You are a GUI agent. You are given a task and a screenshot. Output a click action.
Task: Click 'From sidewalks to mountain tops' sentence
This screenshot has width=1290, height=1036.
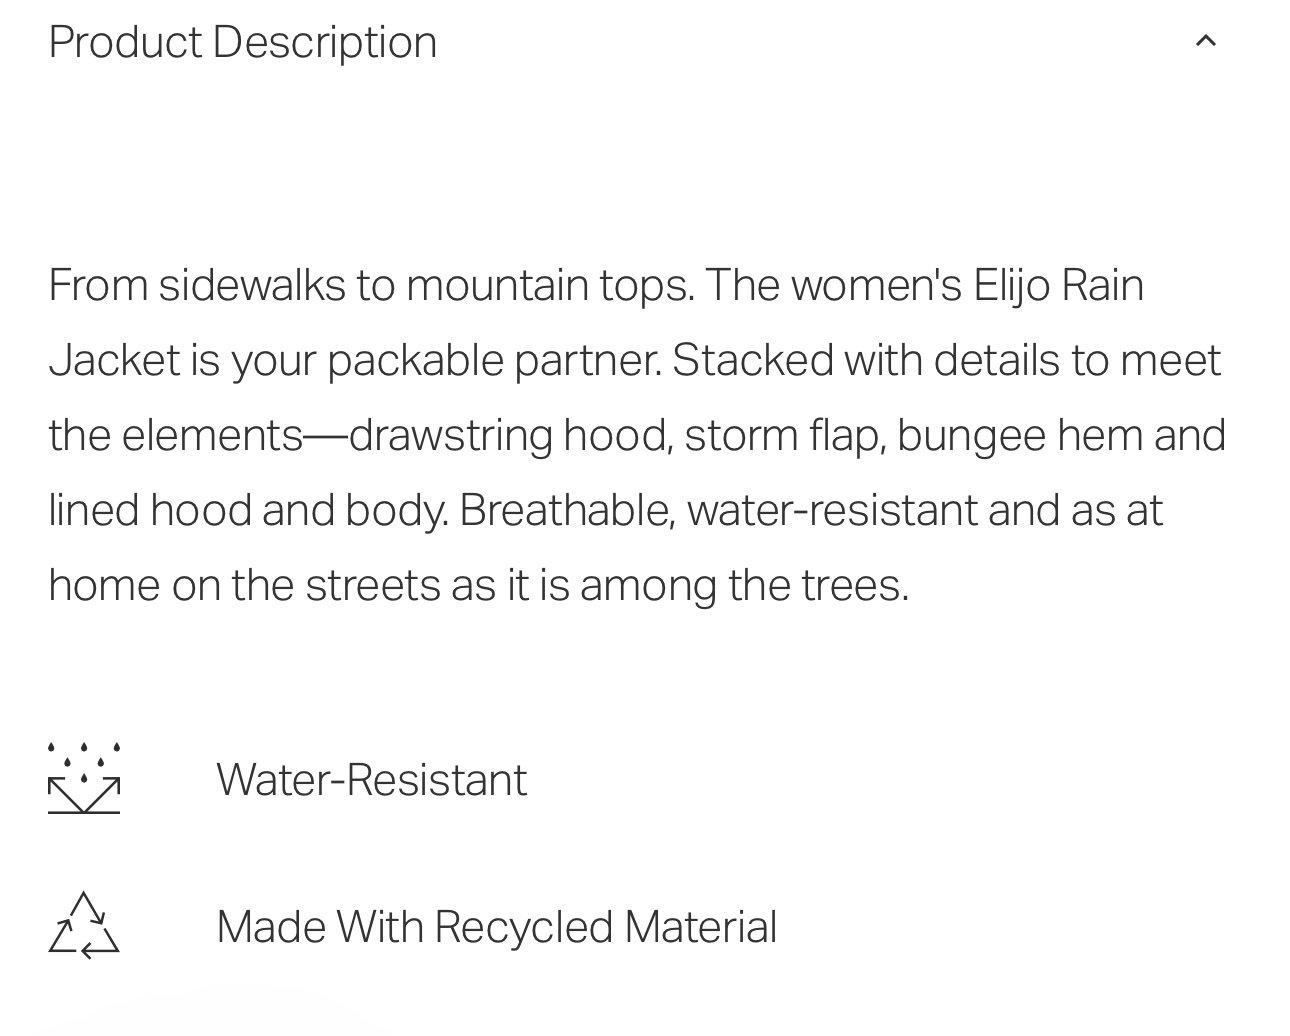371,287
